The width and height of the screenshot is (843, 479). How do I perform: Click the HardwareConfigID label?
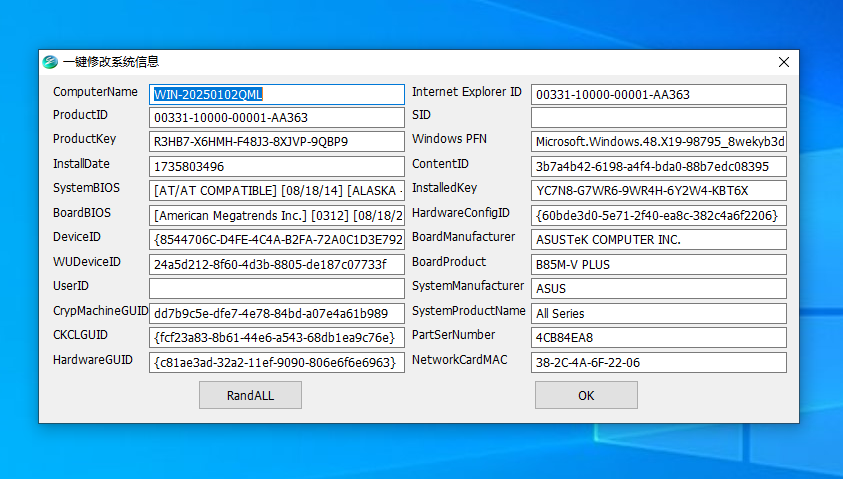click(461, 213)
